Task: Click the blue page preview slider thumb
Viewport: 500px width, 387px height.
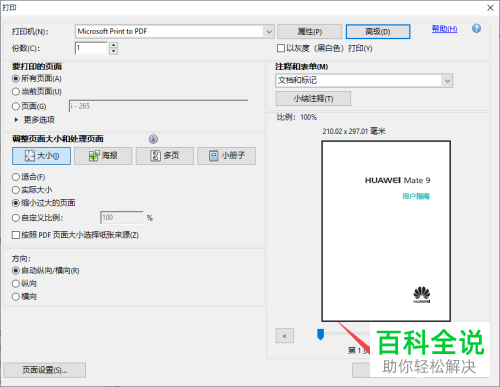Action: (320, 334)
